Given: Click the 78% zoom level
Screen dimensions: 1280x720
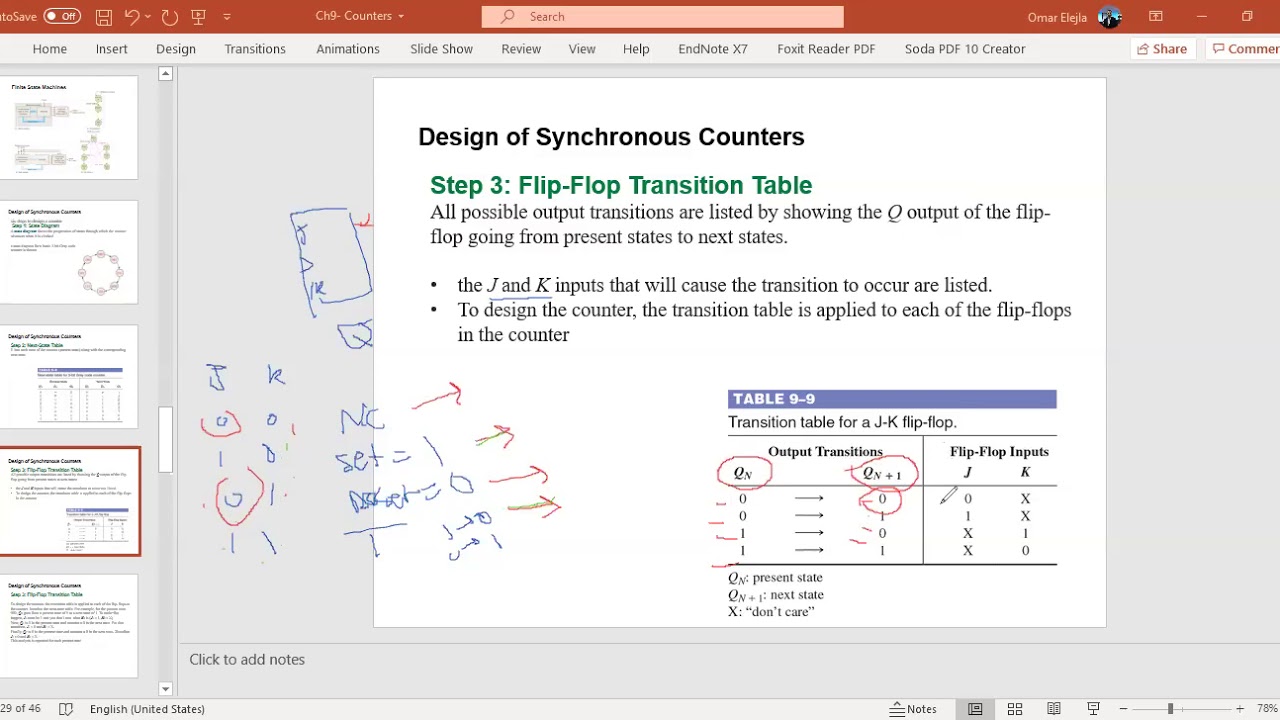Looking at the screenshot, I should (1267, 708).
